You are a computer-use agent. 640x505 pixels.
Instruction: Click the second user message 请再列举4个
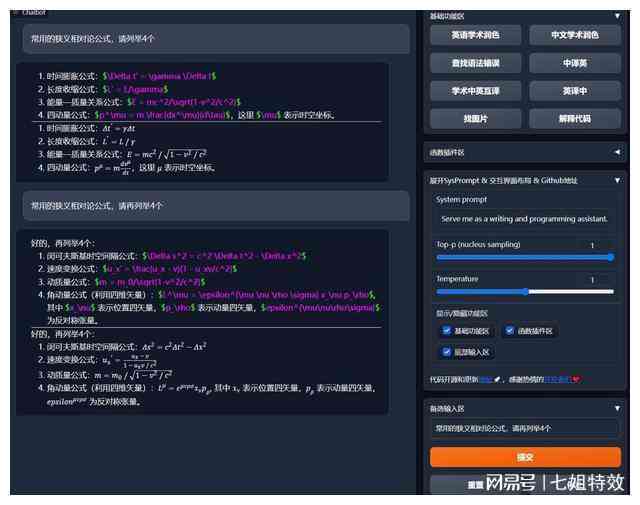tap(216, 206)
